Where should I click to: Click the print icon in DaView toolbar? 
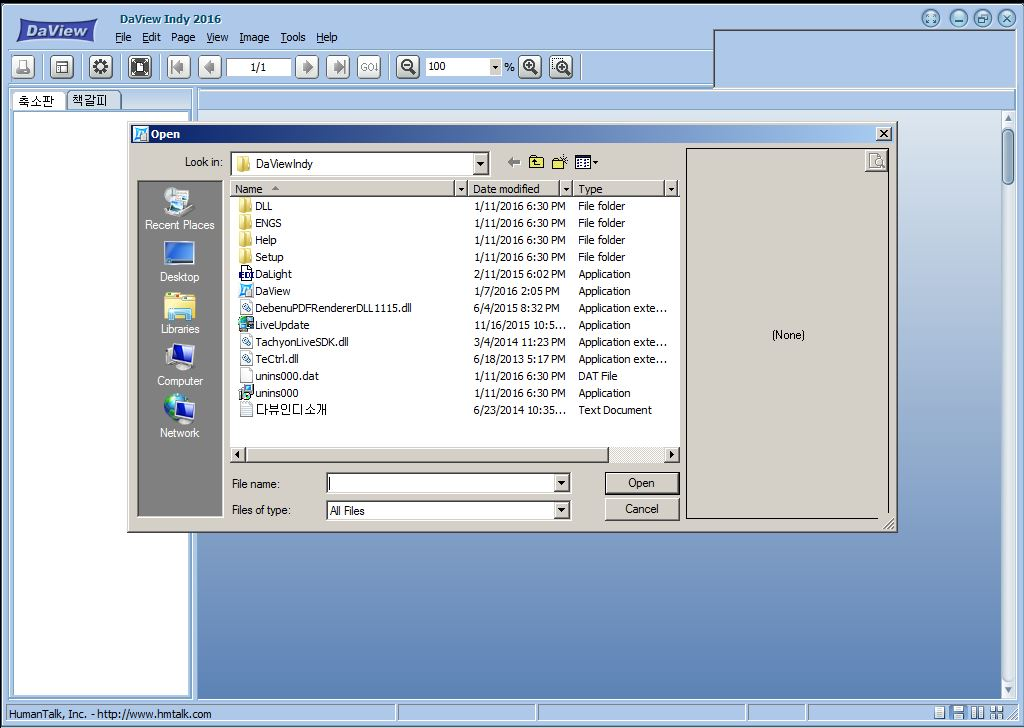click(x=24, y=67)
